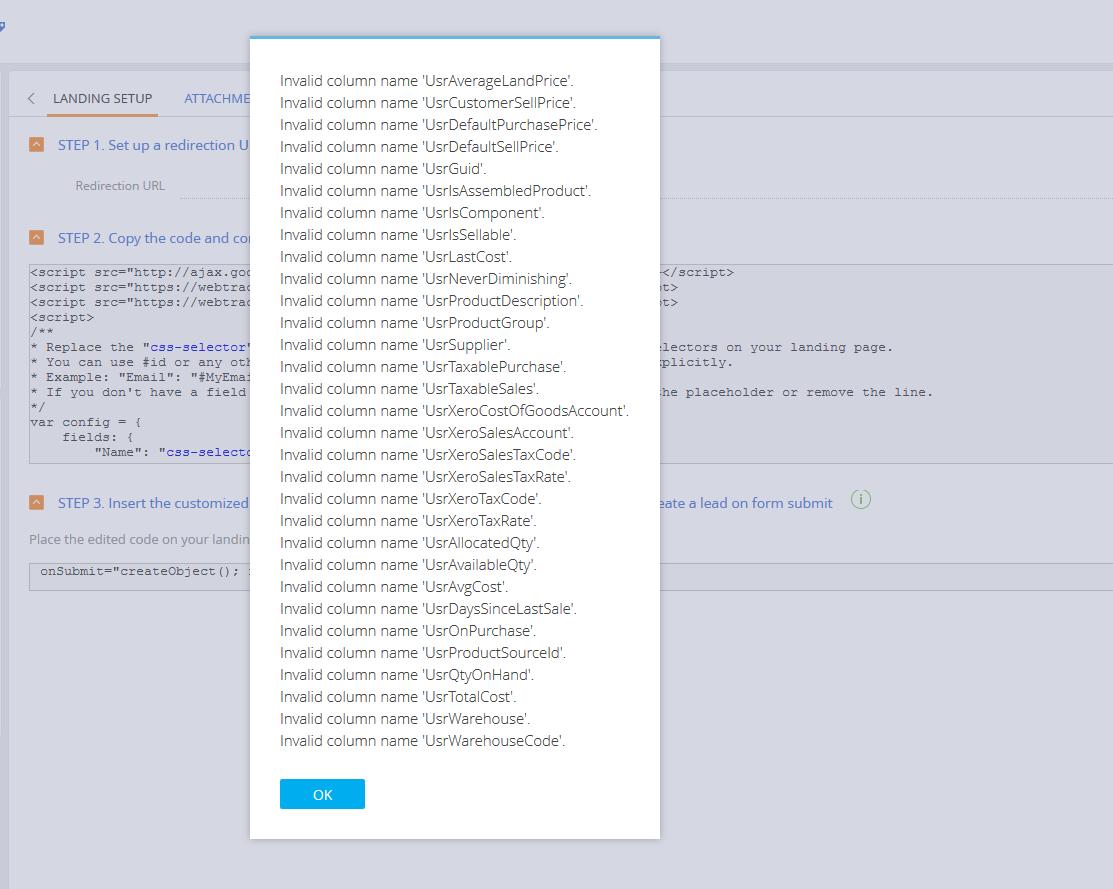Screen dimensions: 1113x889
Task: Click the info icon next to STEP 3 heading
Action: coord(860,500)
